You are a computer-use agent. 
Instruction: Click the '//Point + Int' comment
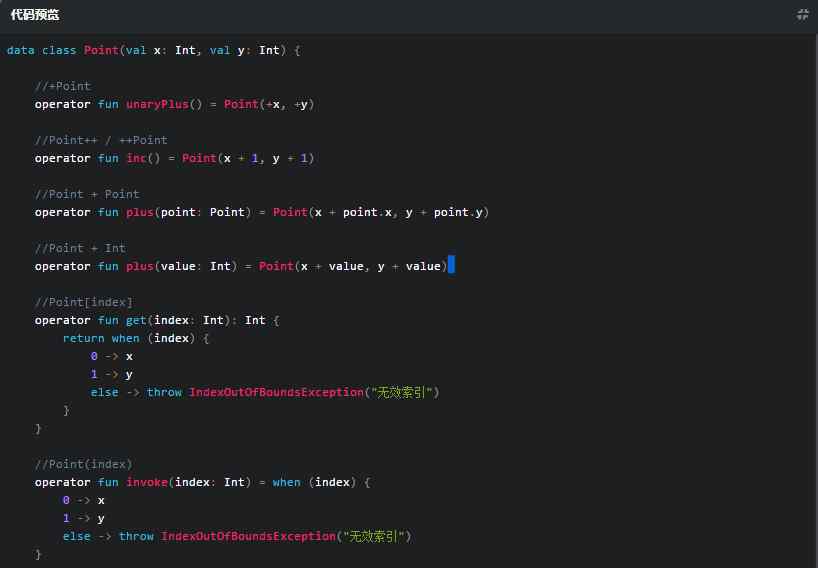click(x=80, y=248)
